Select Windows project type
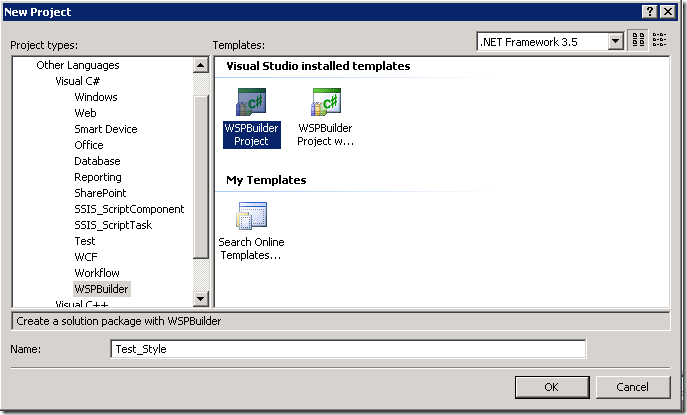The image size is (687, 415). [96, 97]
